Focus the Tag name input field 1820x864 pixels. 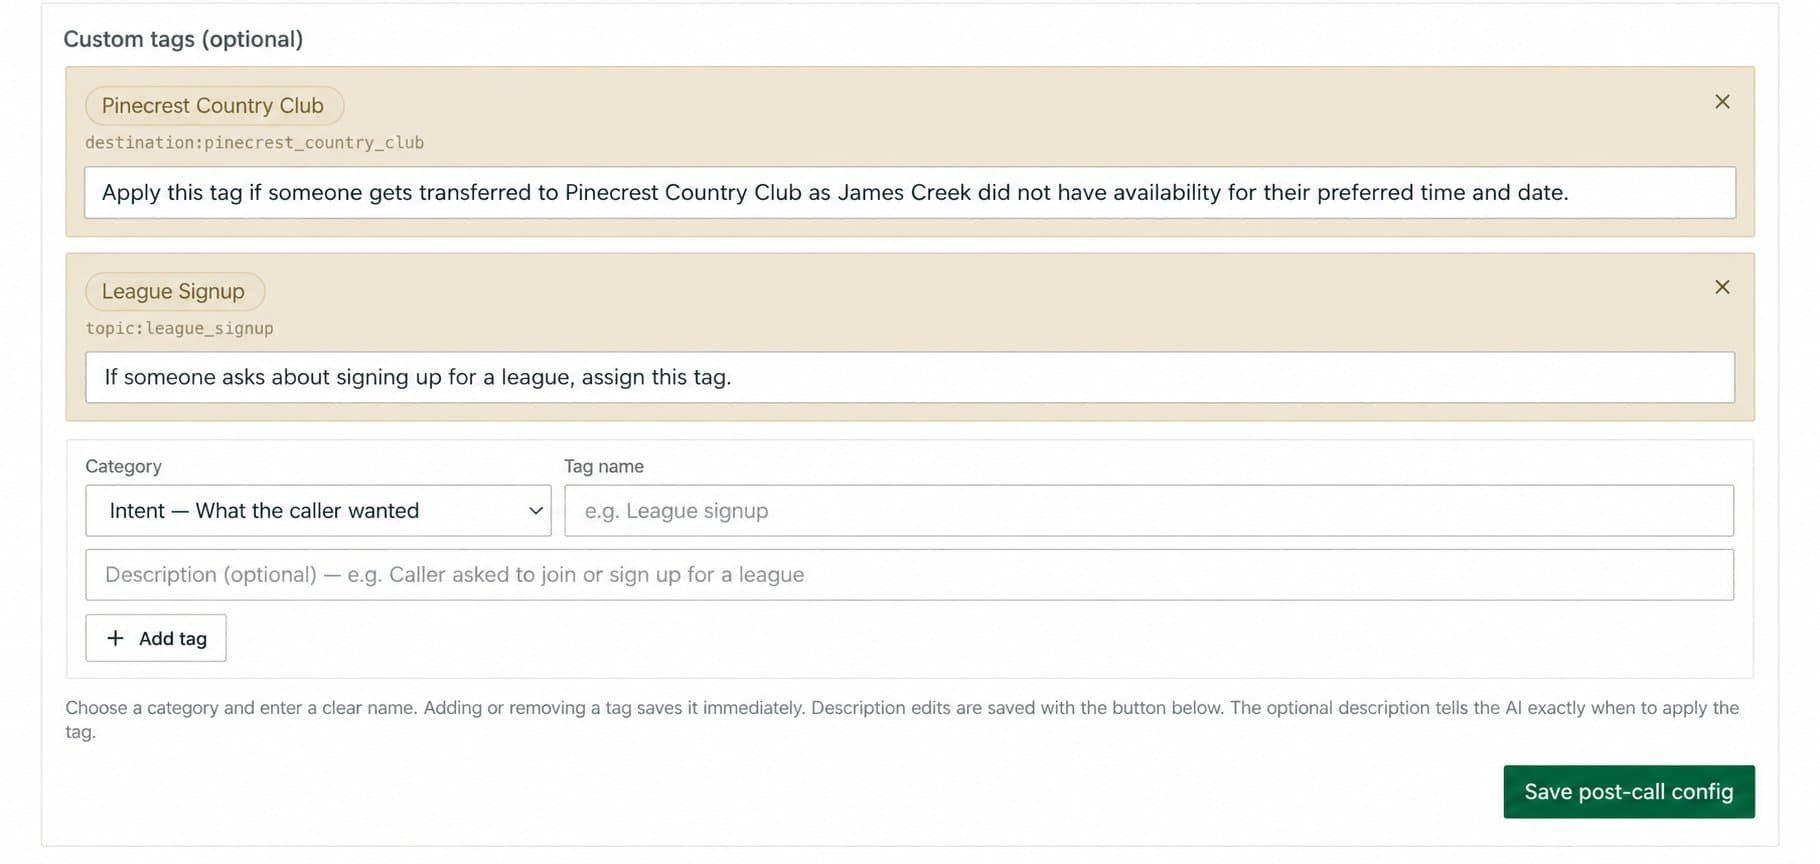(1149, 511)
